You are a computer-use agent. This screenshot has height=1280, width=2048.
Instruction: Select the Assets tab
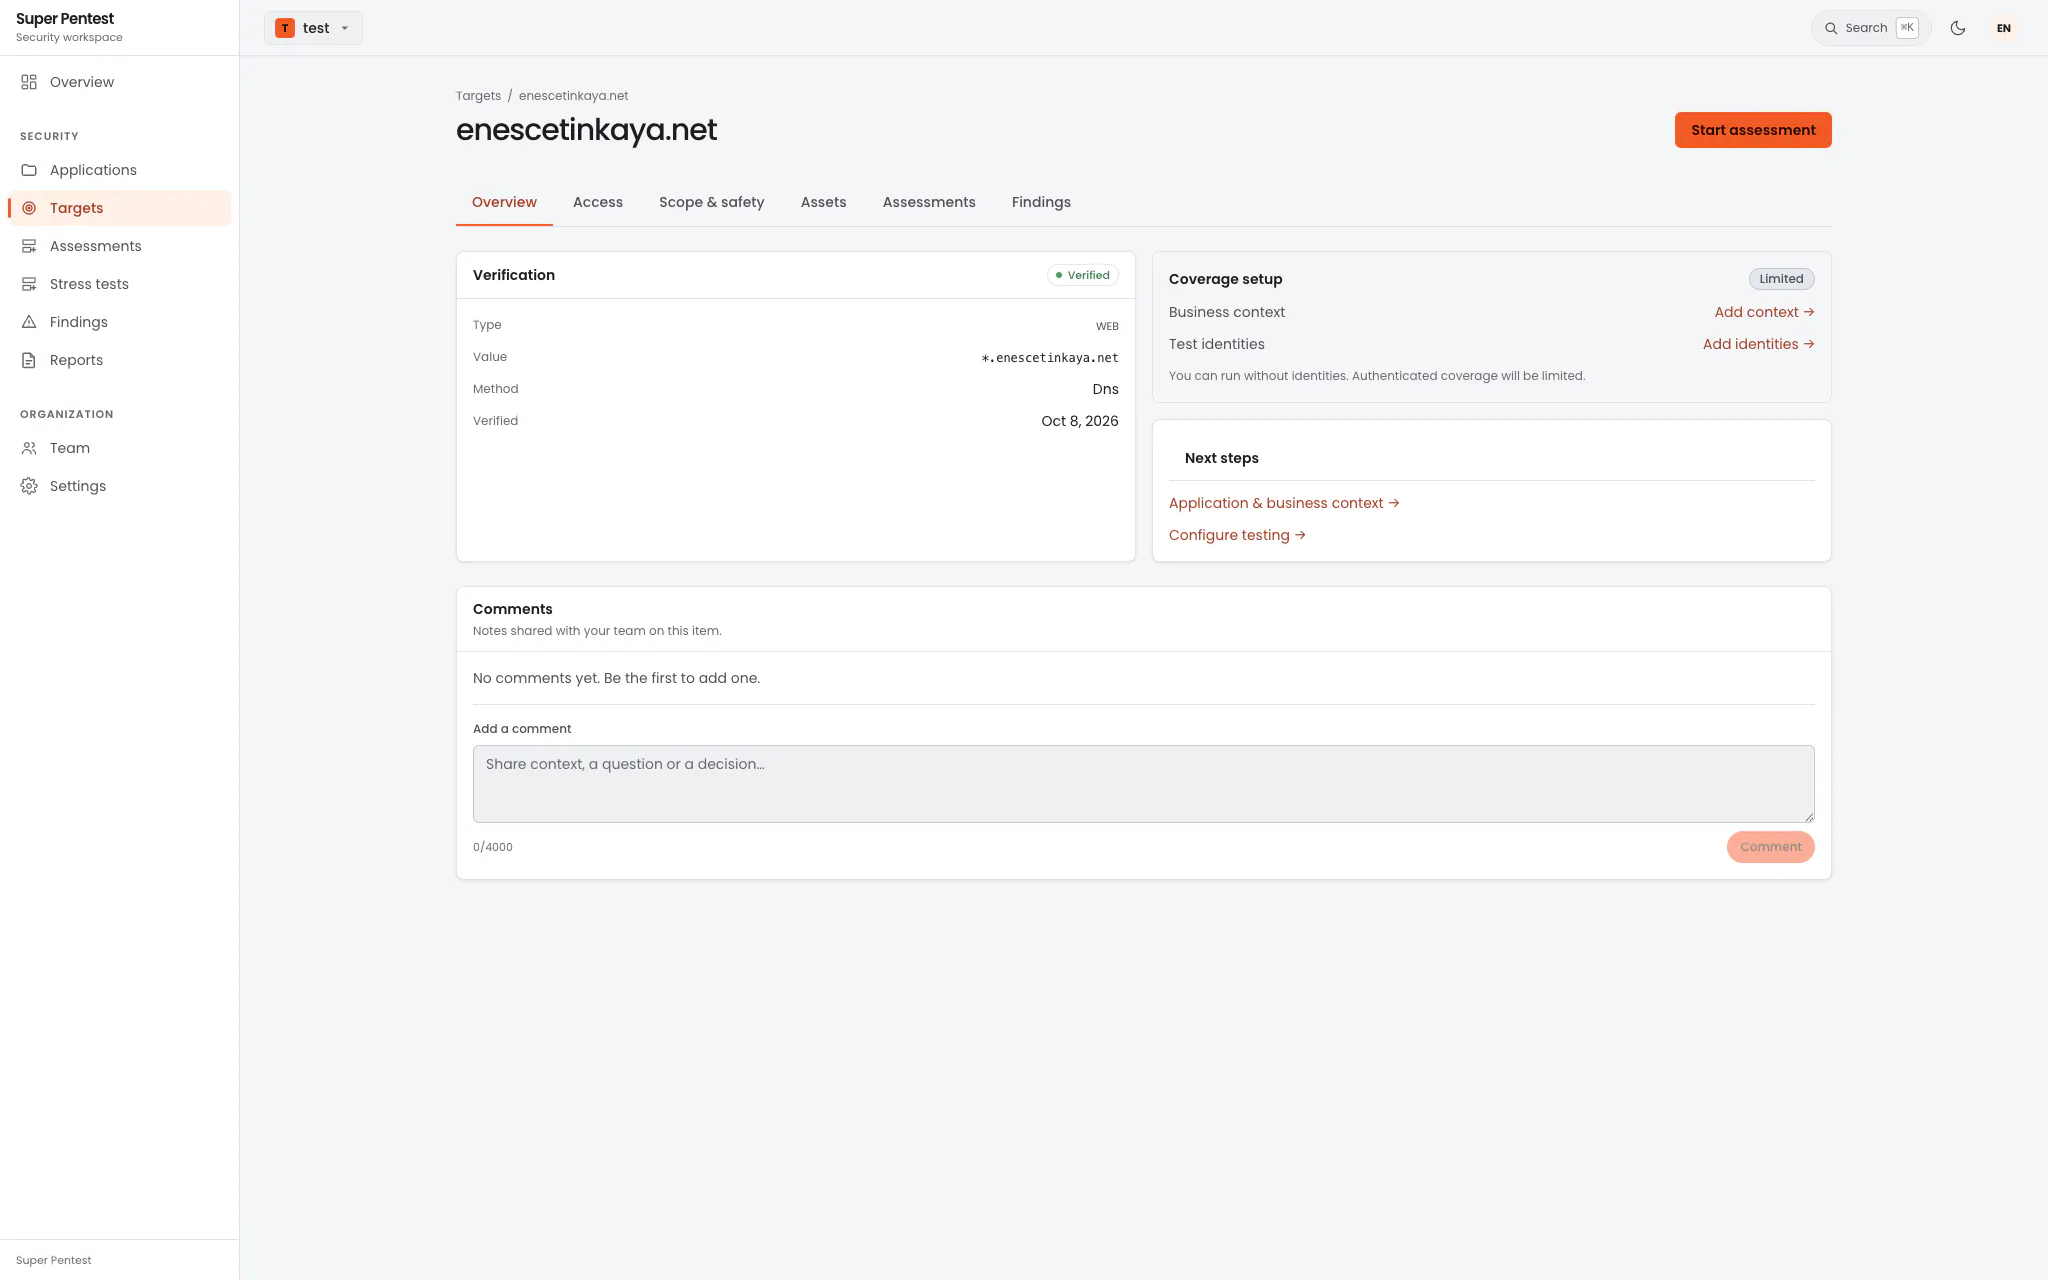[823, 202]
